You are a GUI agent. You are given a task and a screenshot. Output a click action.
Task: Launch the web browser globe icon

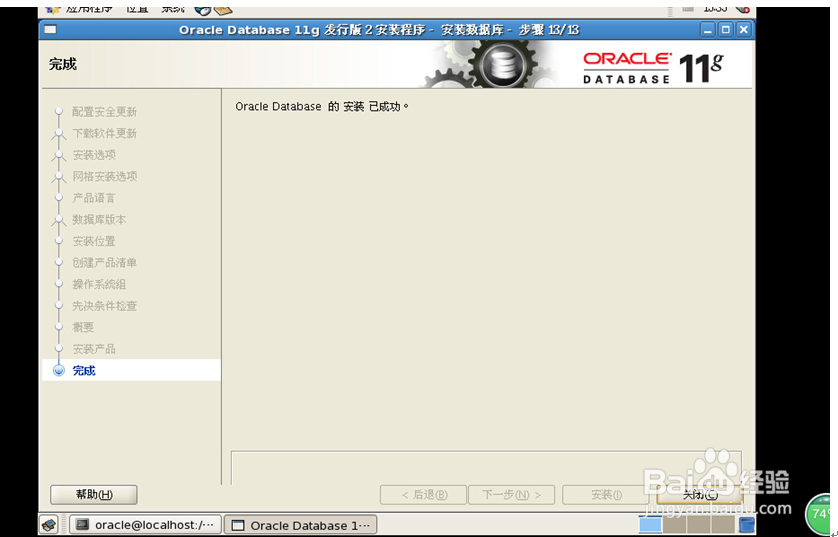[x=202, y=10]
